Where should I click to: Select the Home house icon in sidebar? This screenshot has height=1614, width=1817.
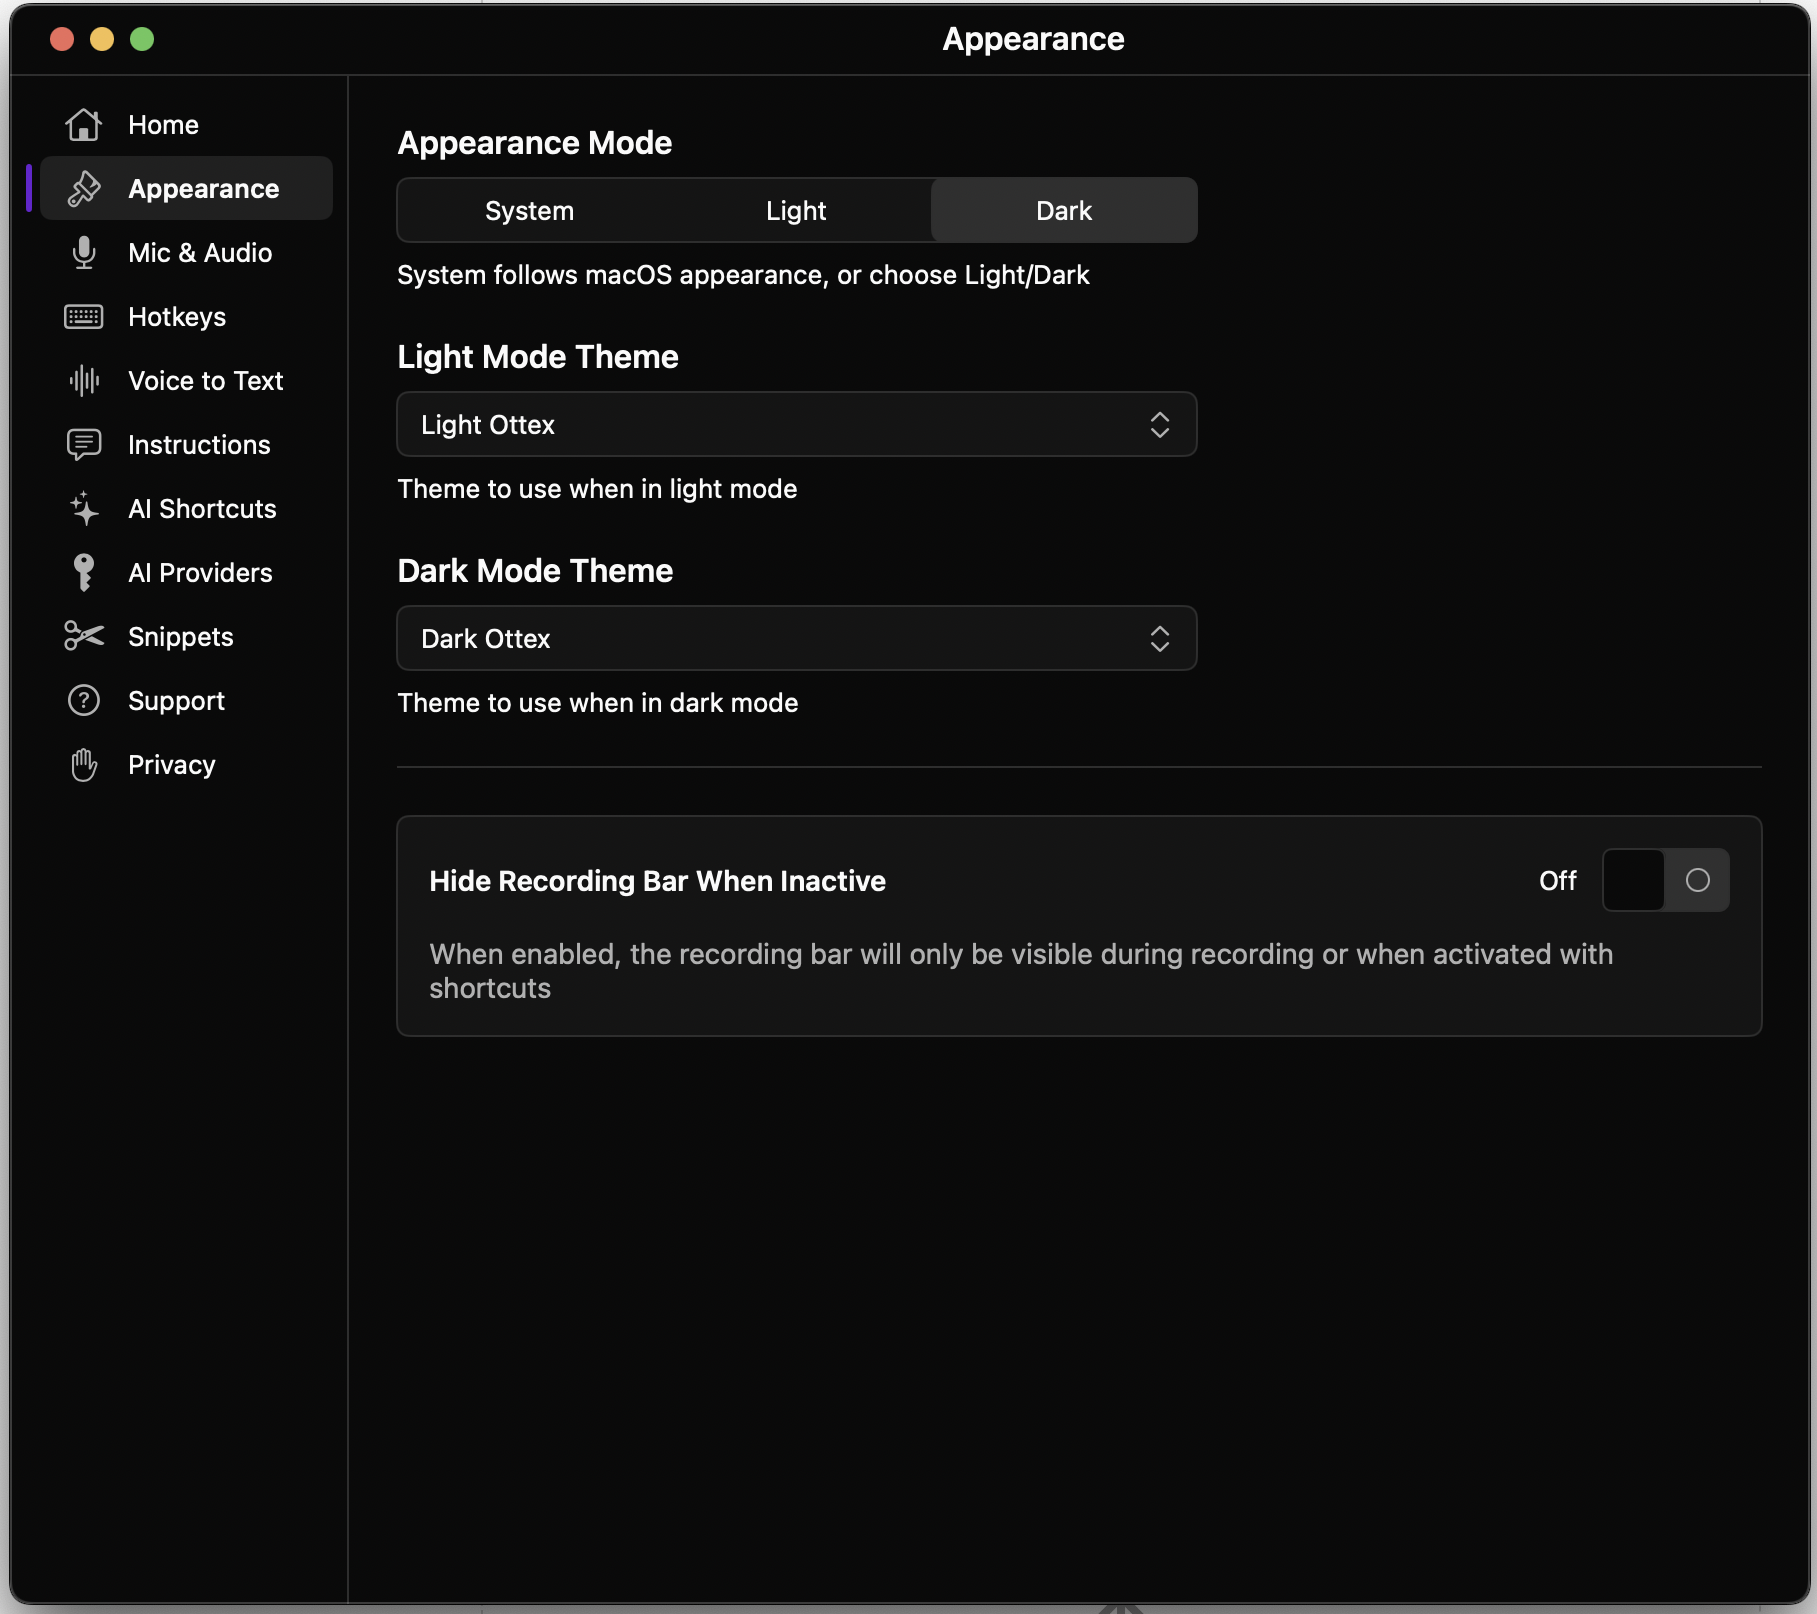tap(84, 124)
